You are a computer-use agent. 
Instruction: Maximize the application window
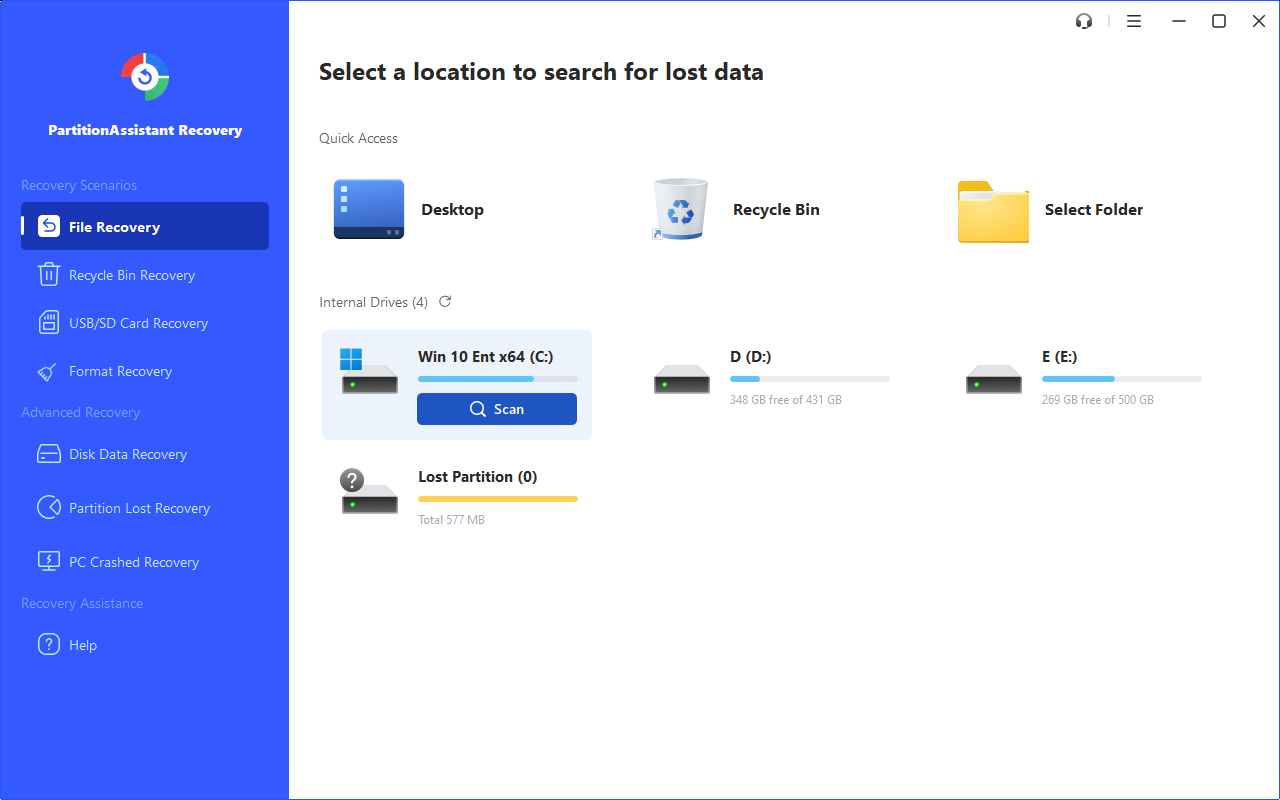click(x=1219, y=21)
